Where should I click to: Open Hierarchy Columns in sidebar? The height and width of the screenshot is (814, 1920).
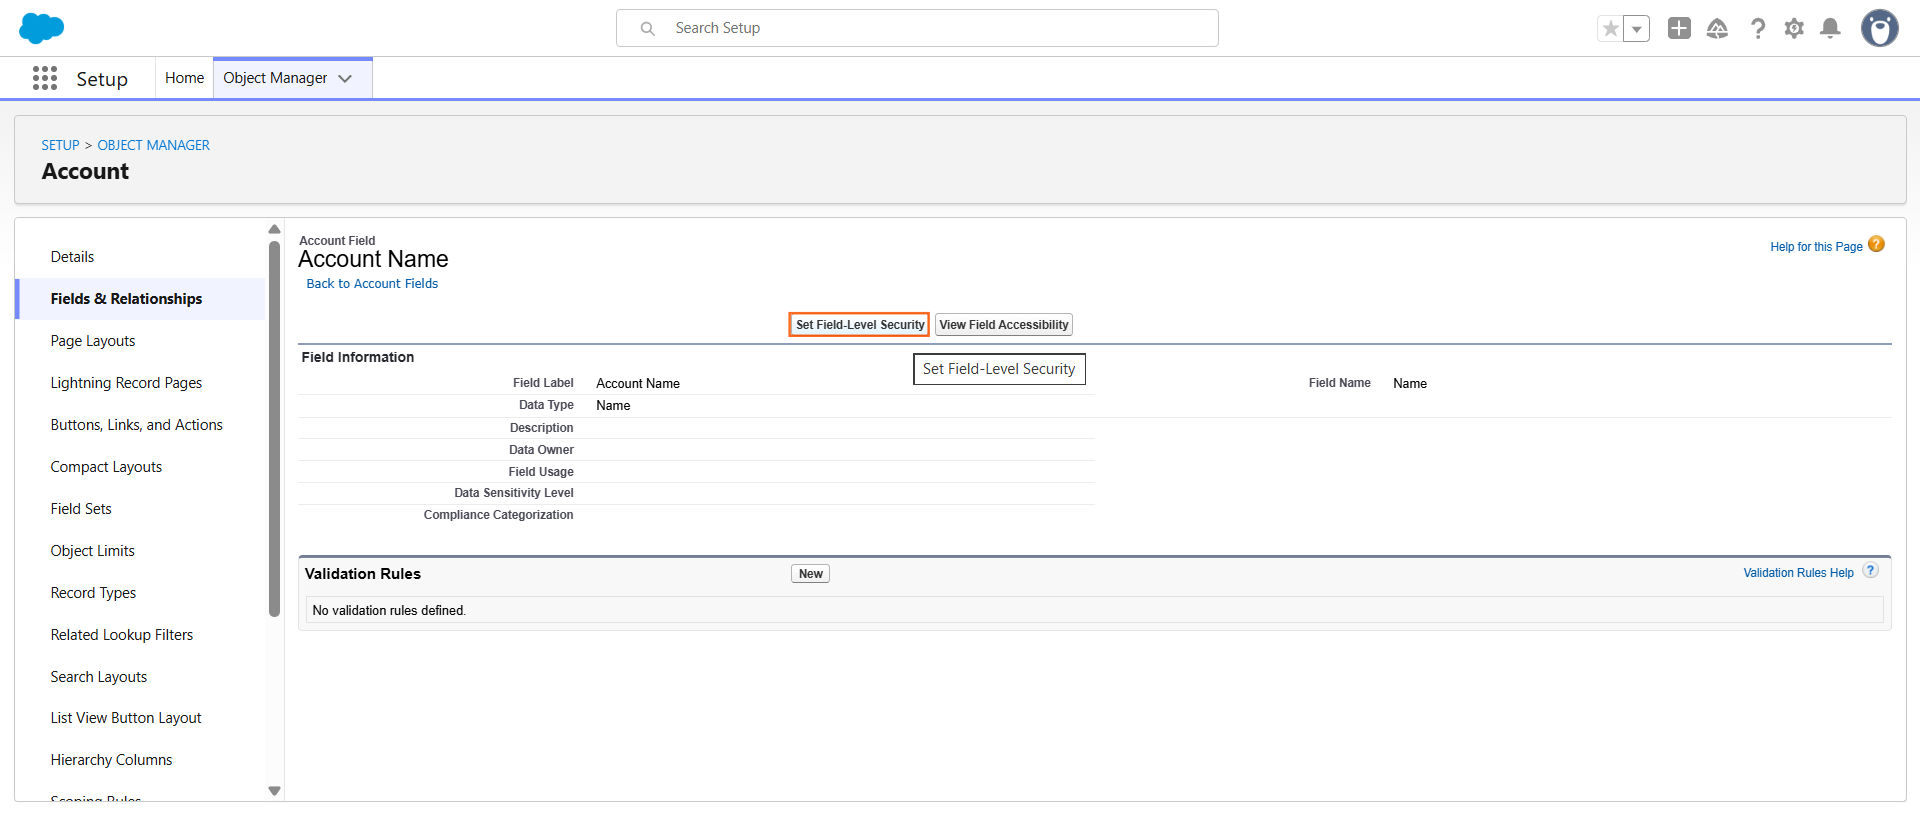[x=141, y=760]
